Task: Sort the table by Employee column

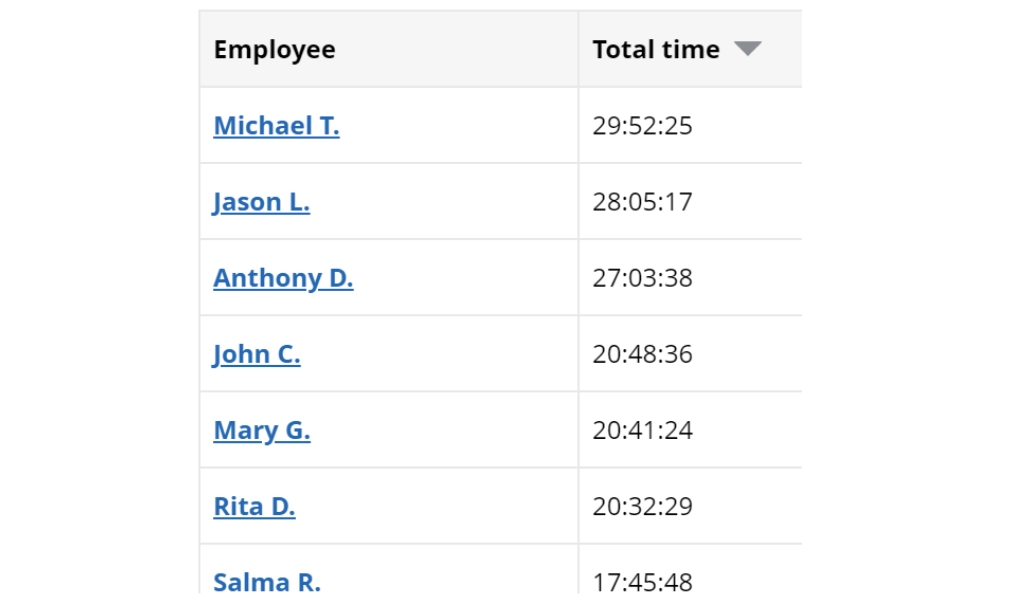Action: 273,49
